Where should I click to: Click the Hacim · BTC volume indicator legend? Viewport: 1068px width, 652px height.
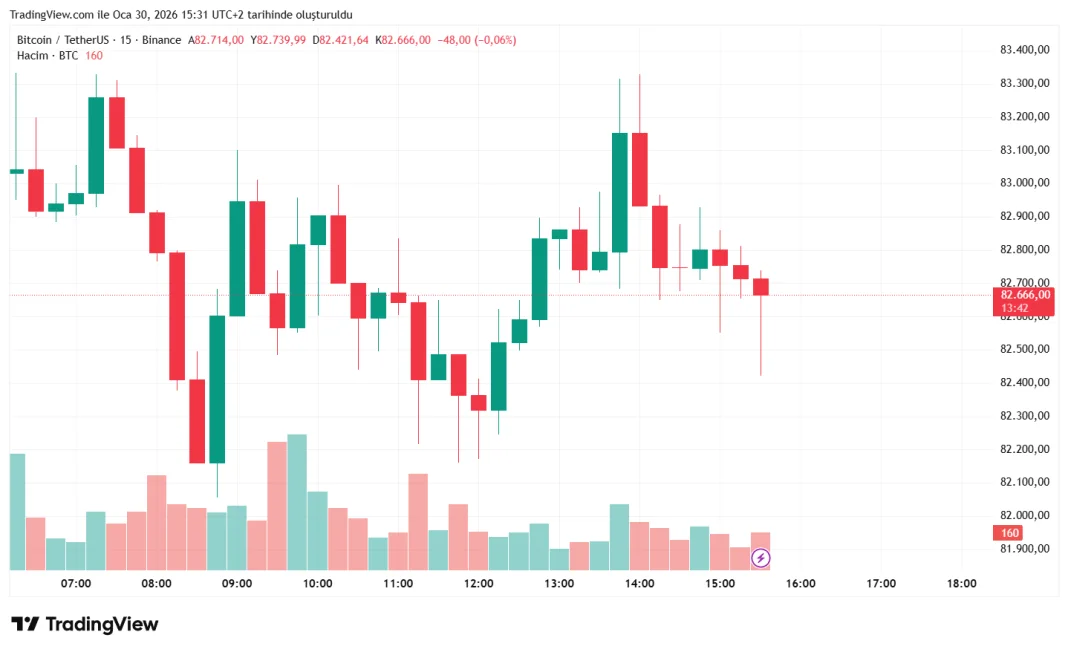coord(47,55)
